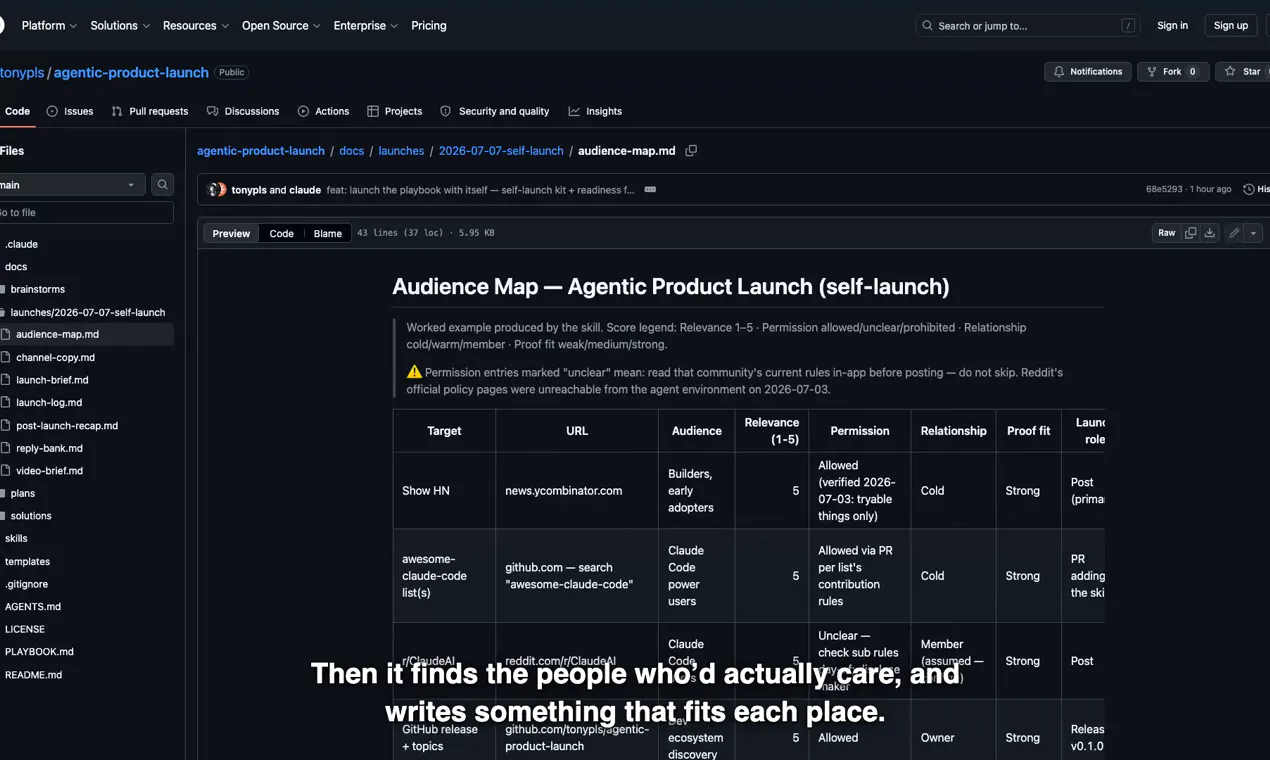Expand the Open Source menu
Viewport: 1270px width, 760px height.
point(281,26)
